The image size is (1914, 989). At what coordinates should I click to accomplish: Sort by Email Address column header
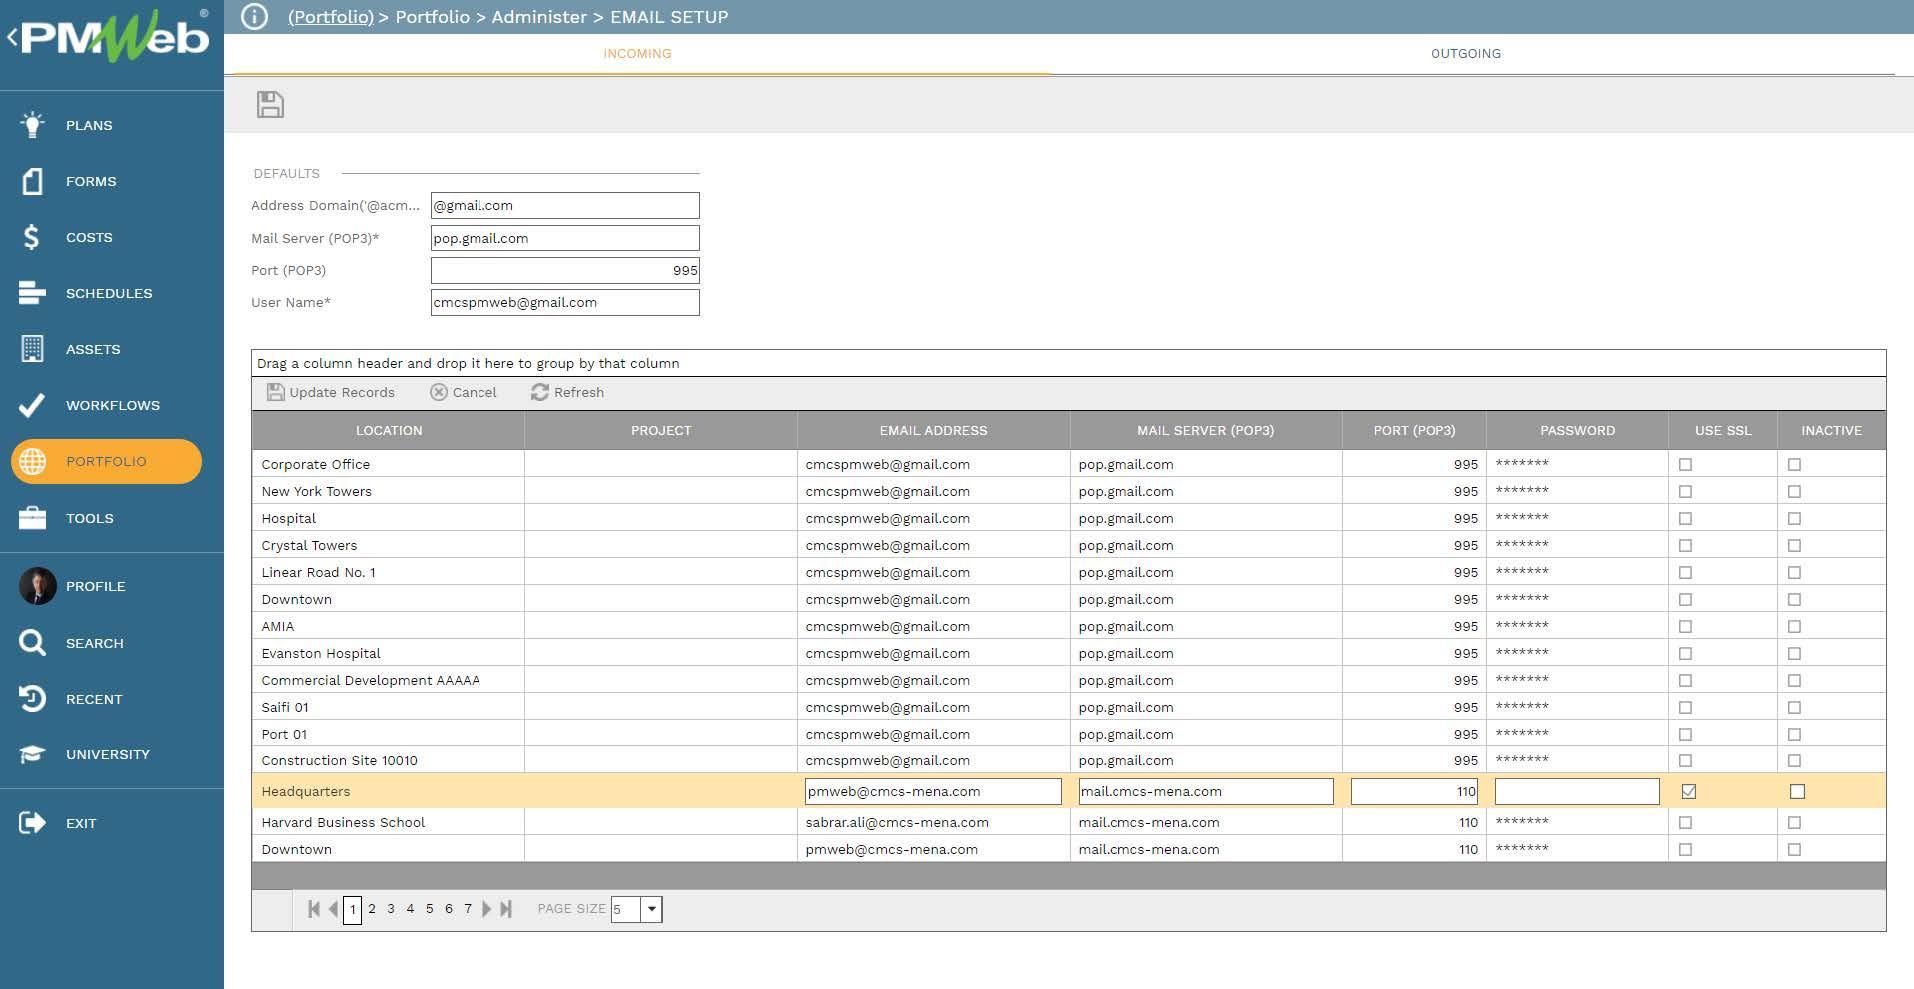coord(933,430)
